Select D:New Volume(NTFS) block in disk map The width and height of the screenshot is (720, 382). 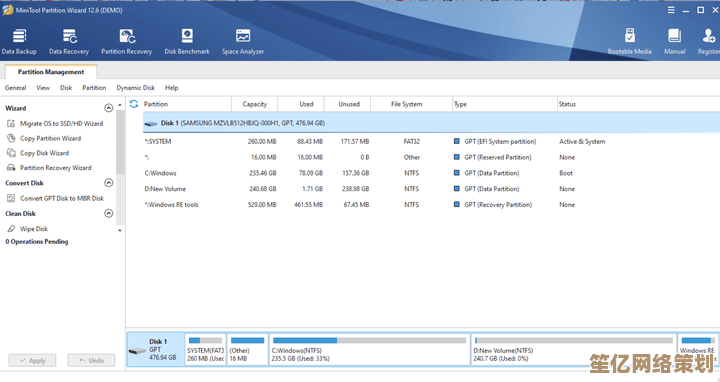tap(574, 349)
